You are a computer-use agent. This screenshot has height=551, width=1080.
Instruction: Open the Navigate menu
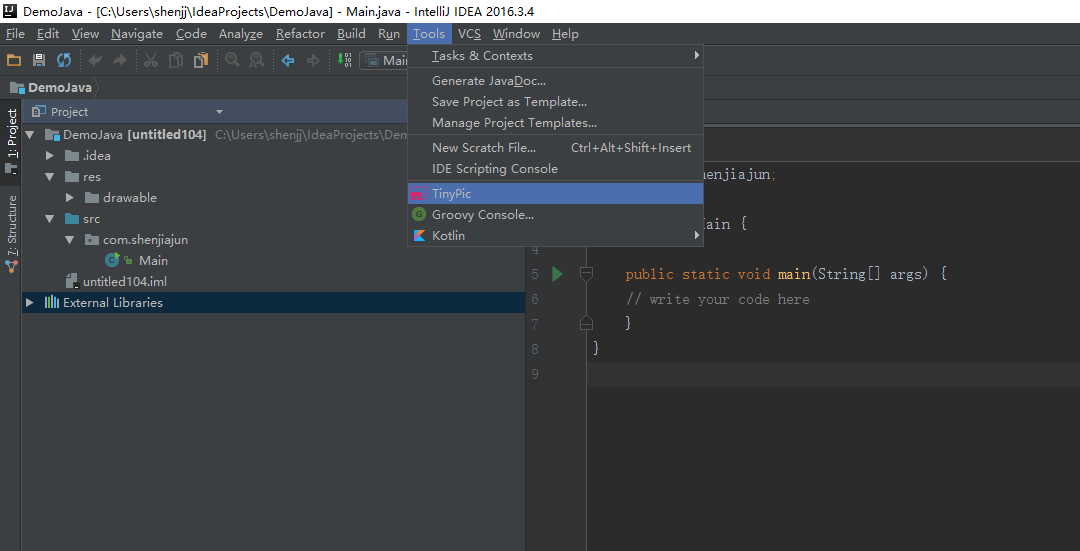137,34
